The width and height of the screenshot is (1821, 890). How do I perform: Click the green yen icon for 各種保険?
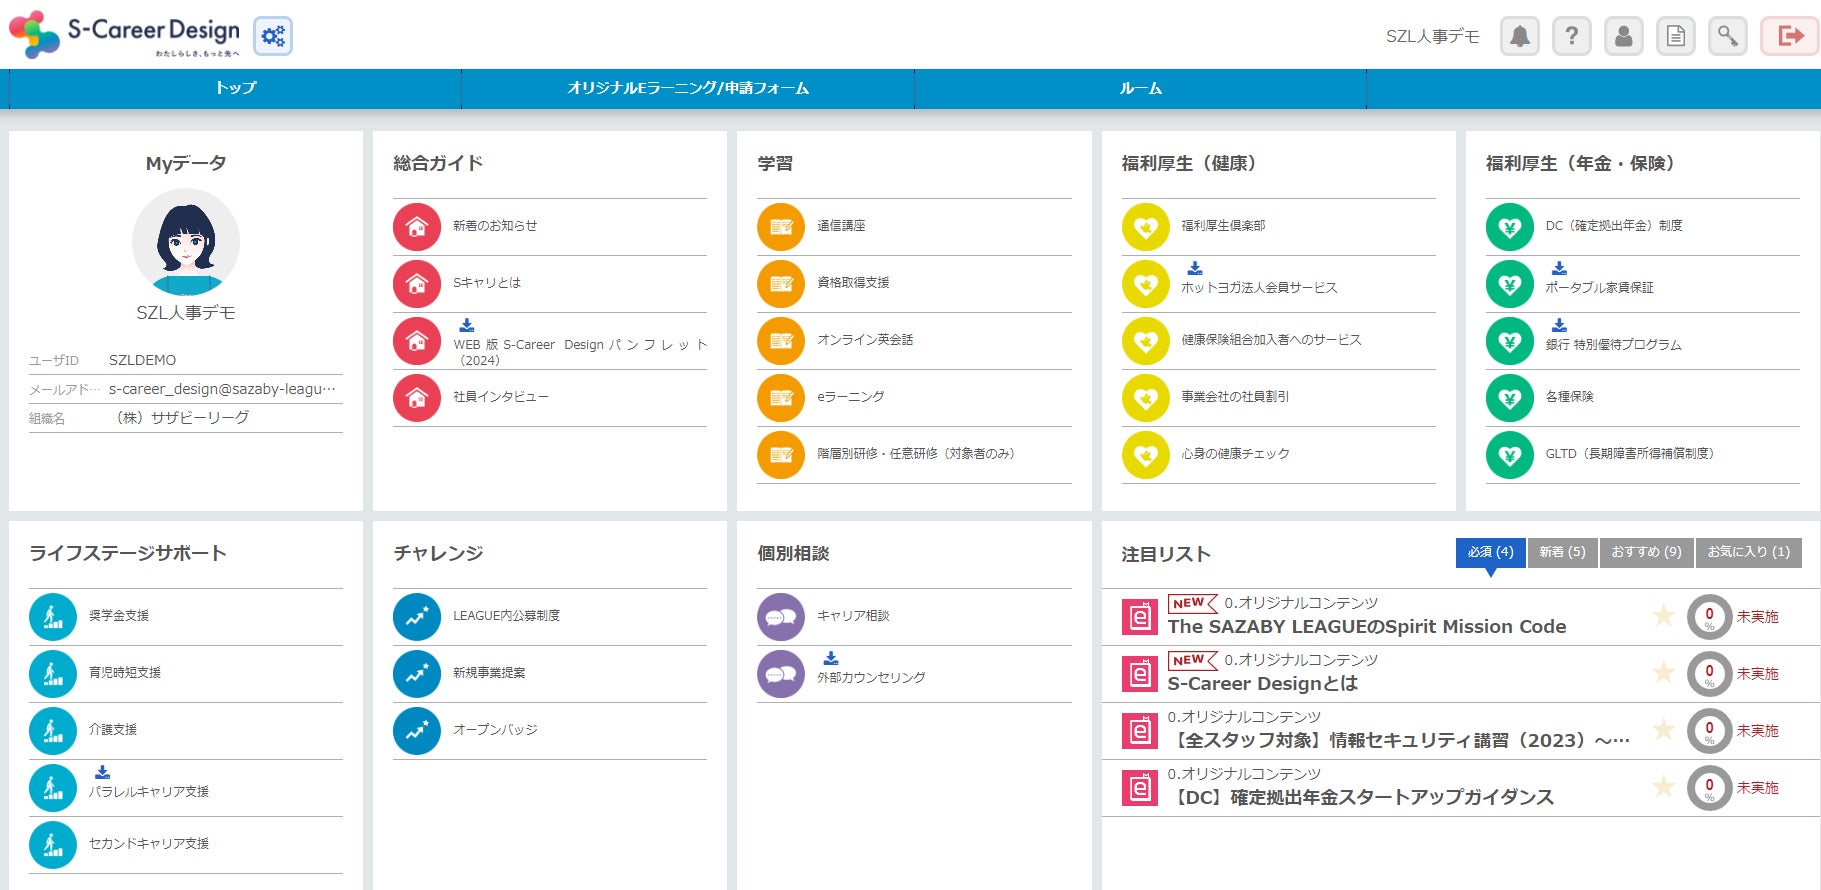point(1510,398)
